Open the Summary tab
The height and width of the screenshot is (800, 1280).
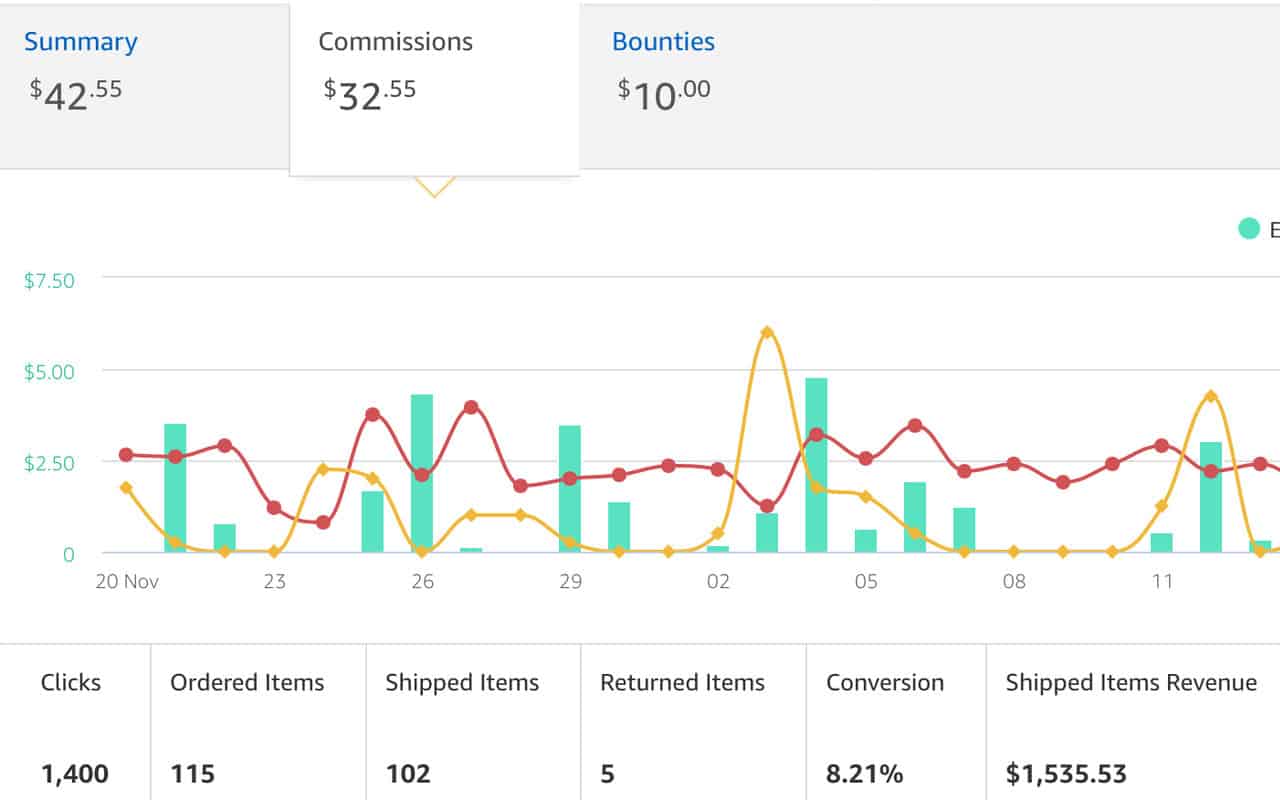80,42
